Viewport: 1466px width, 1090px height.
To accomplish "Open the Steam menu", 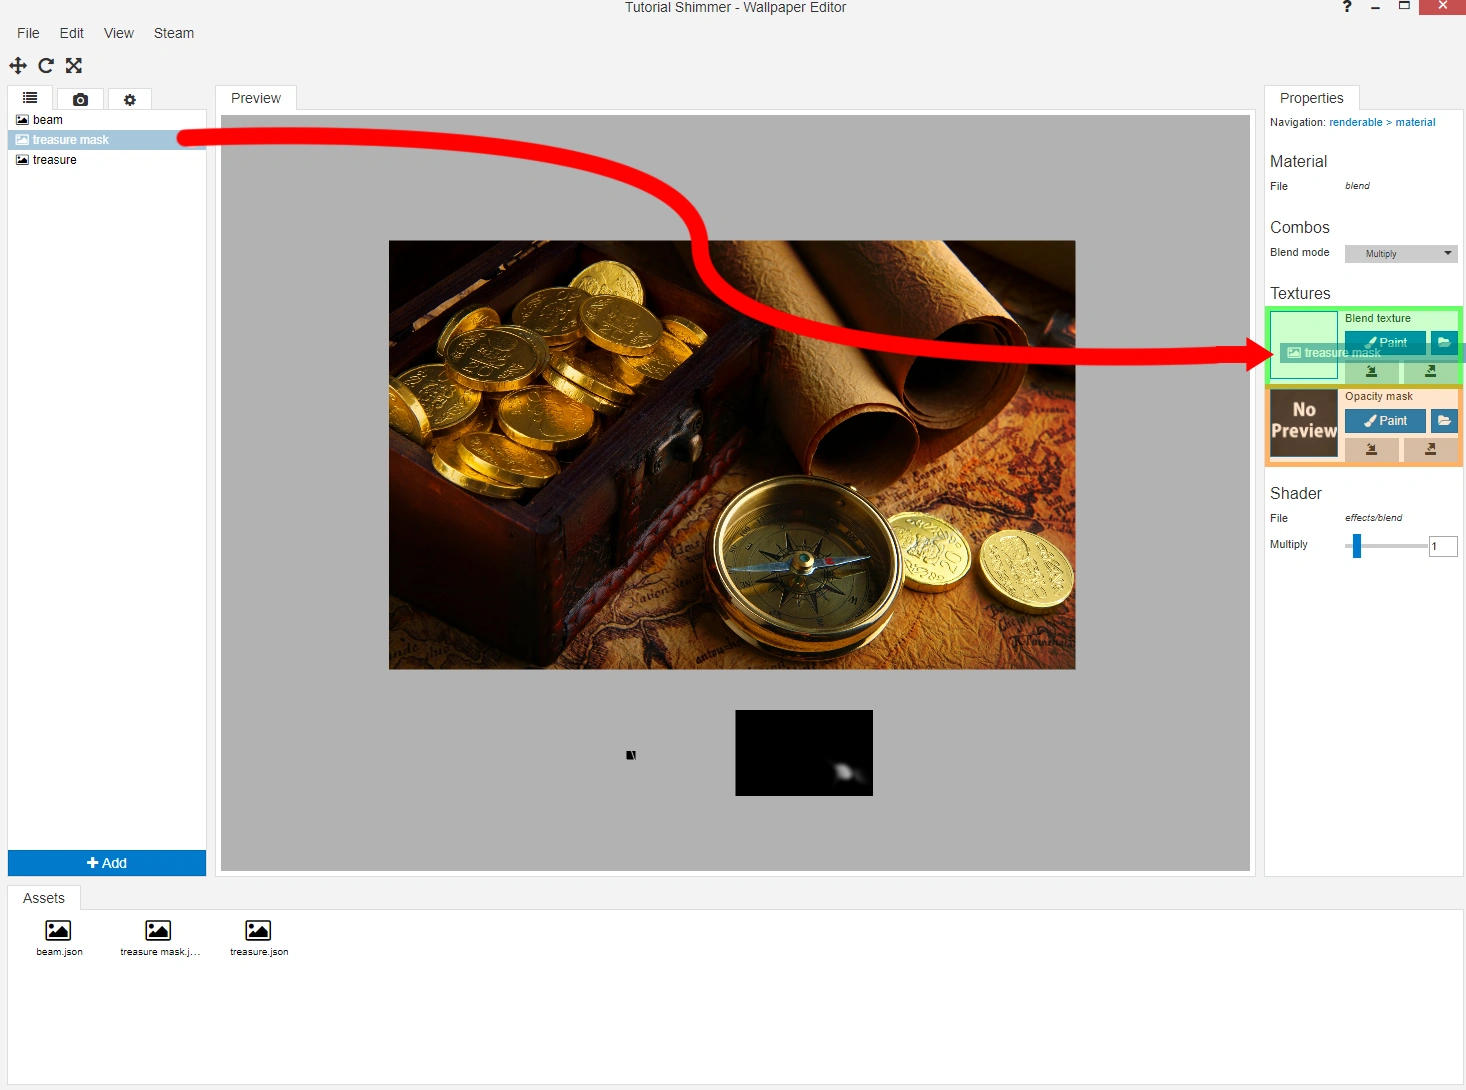I will (x=174, y=33).
